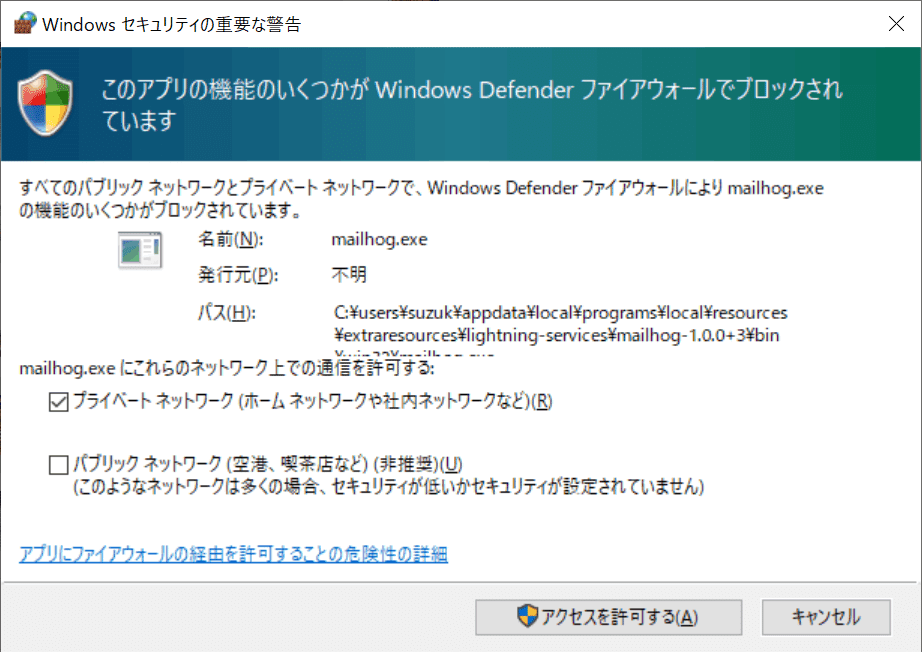
Task: Open firewall risk details link
Action: click(x=233, y=554)
